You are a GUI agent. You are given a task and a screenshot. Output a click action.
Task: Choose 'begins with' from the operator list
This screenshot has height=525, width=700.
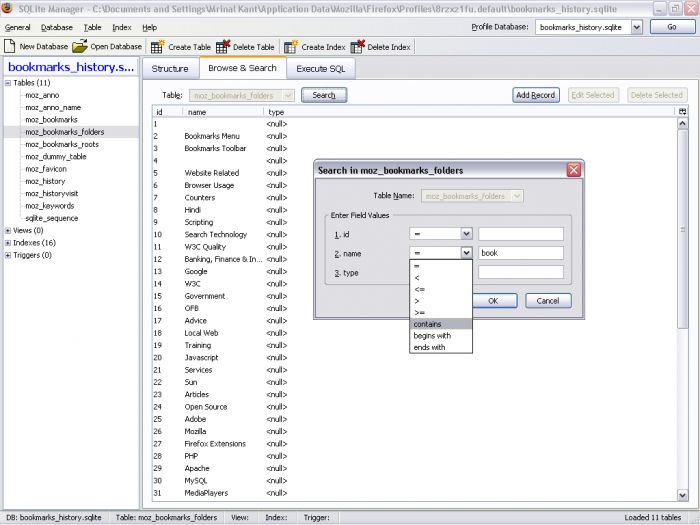441,336
